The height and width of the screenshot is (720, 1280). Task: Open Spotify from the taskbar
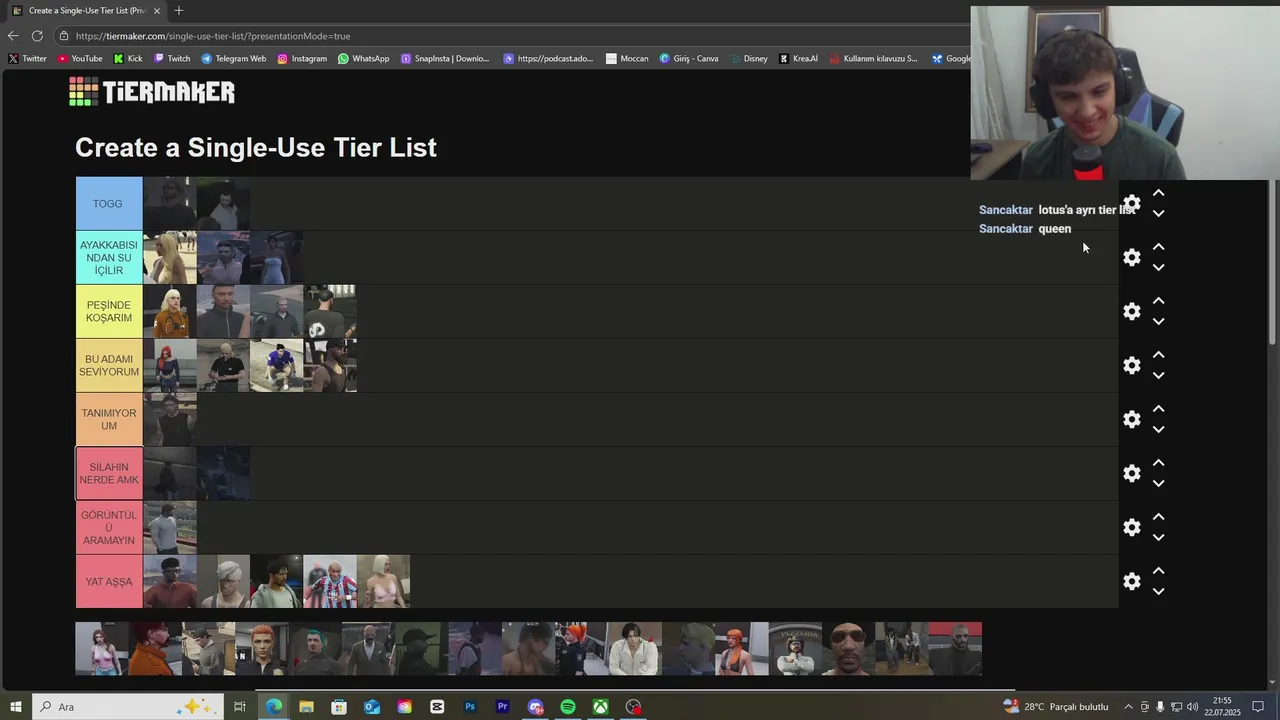[x=568, y=707]
